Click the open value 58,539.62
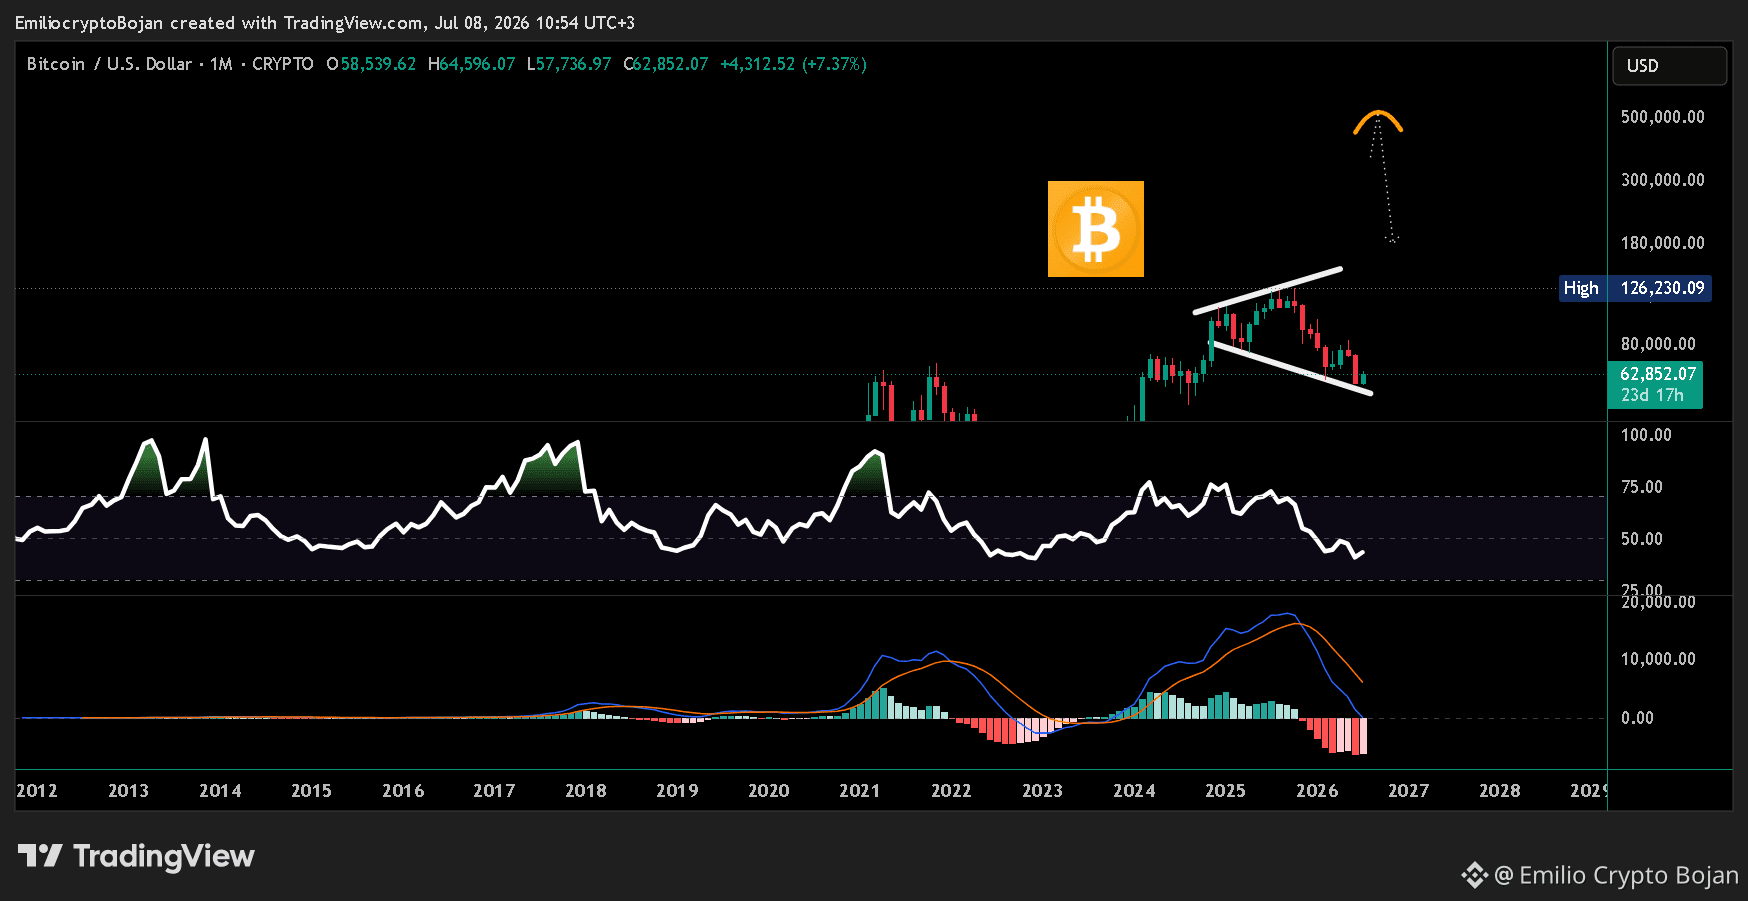Image resolution: width=1748 pixels, height=901 pixels. (378, 64)
